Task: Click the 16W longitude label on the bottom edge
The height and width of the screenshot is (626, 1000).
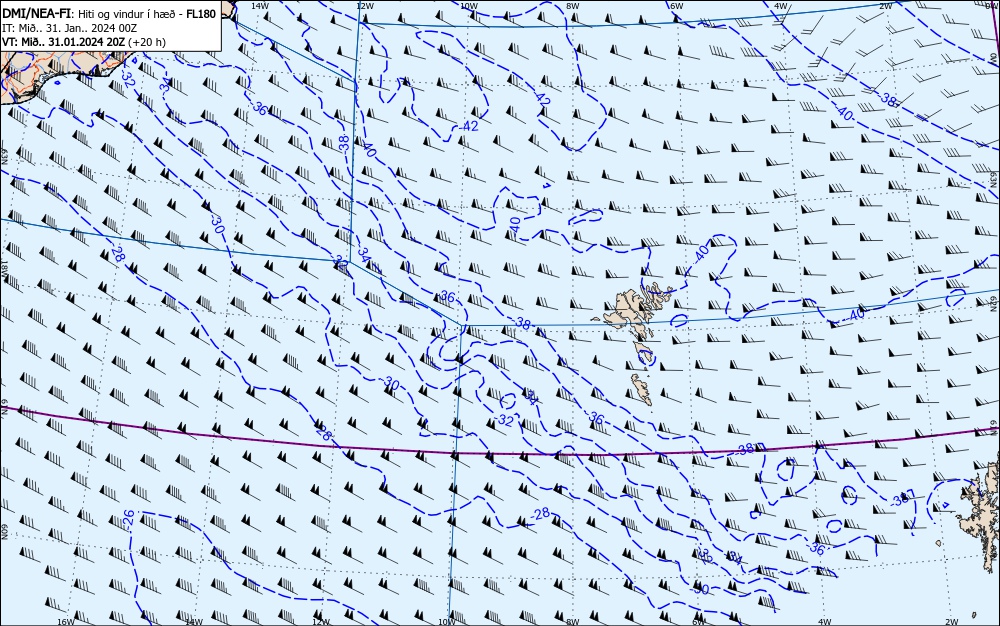Action: [x=66, y=622]
